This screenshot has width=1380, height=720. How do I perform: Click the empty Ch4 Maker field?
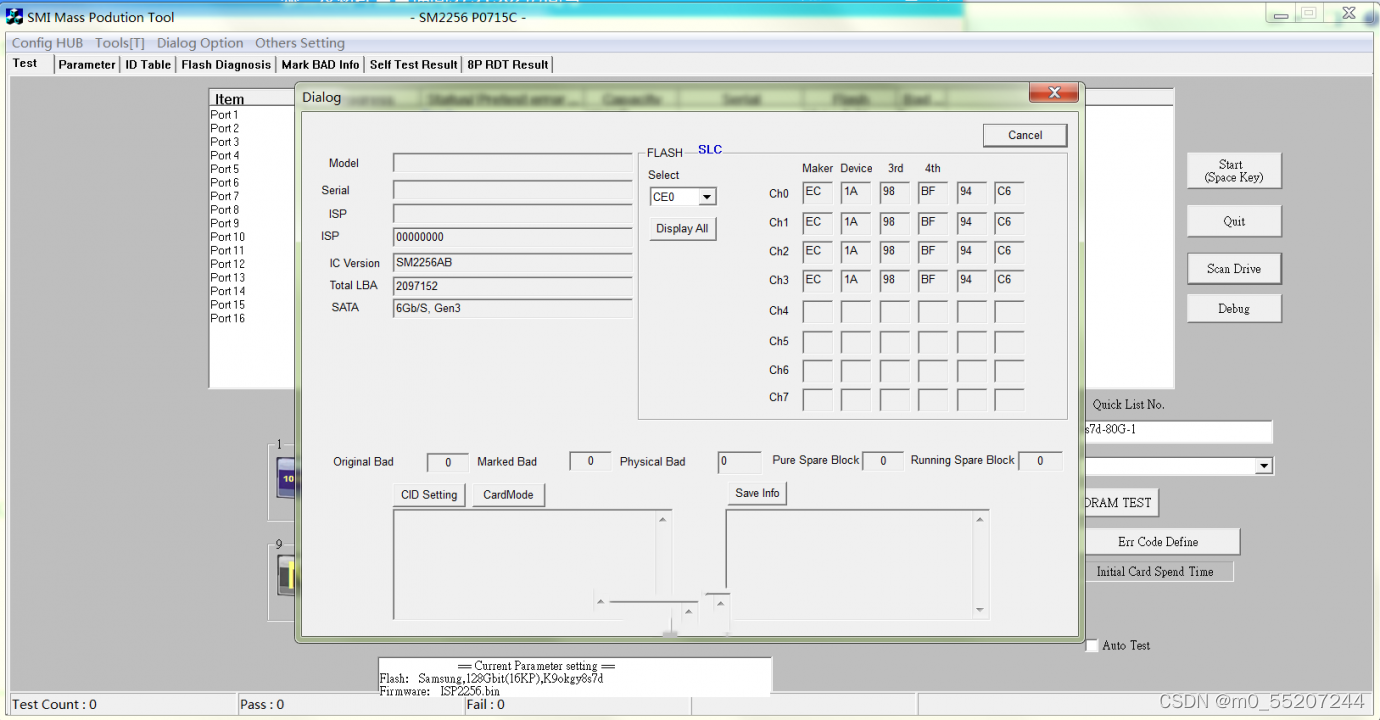[817, 311]
